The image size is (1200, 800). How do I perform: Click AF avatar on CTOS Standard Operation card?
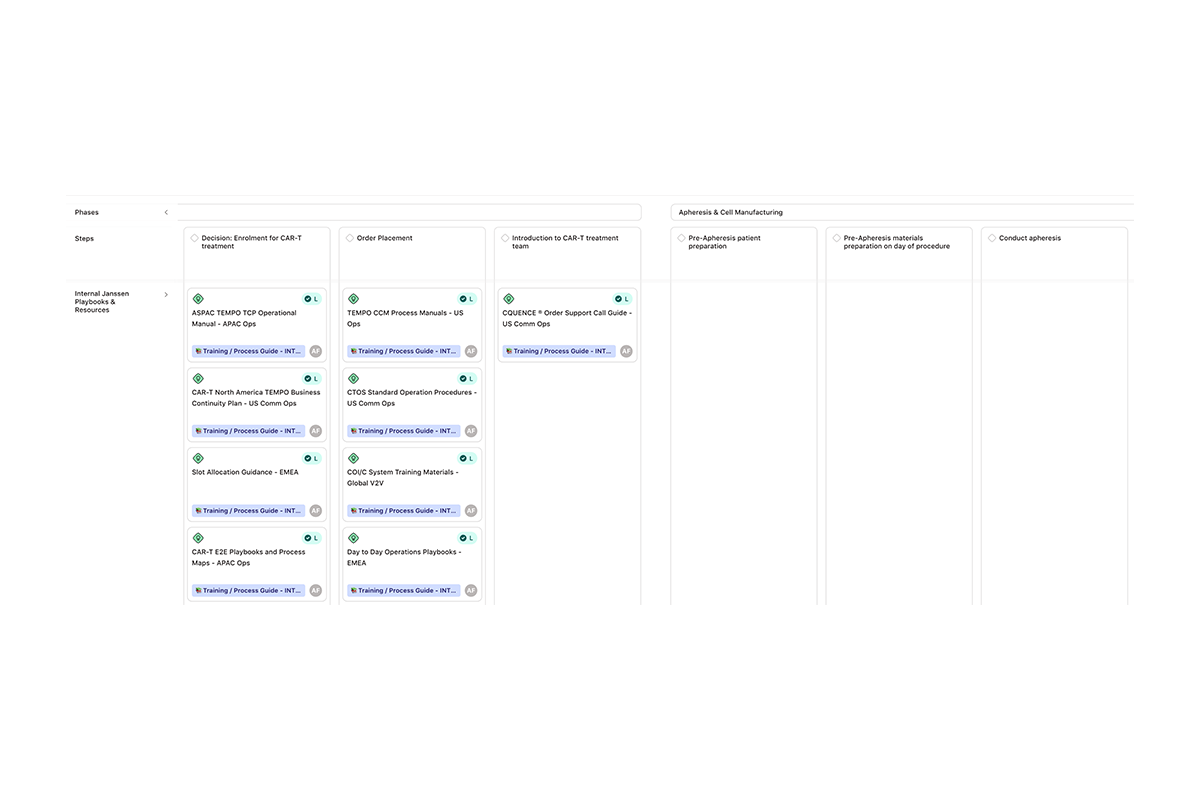471,431
